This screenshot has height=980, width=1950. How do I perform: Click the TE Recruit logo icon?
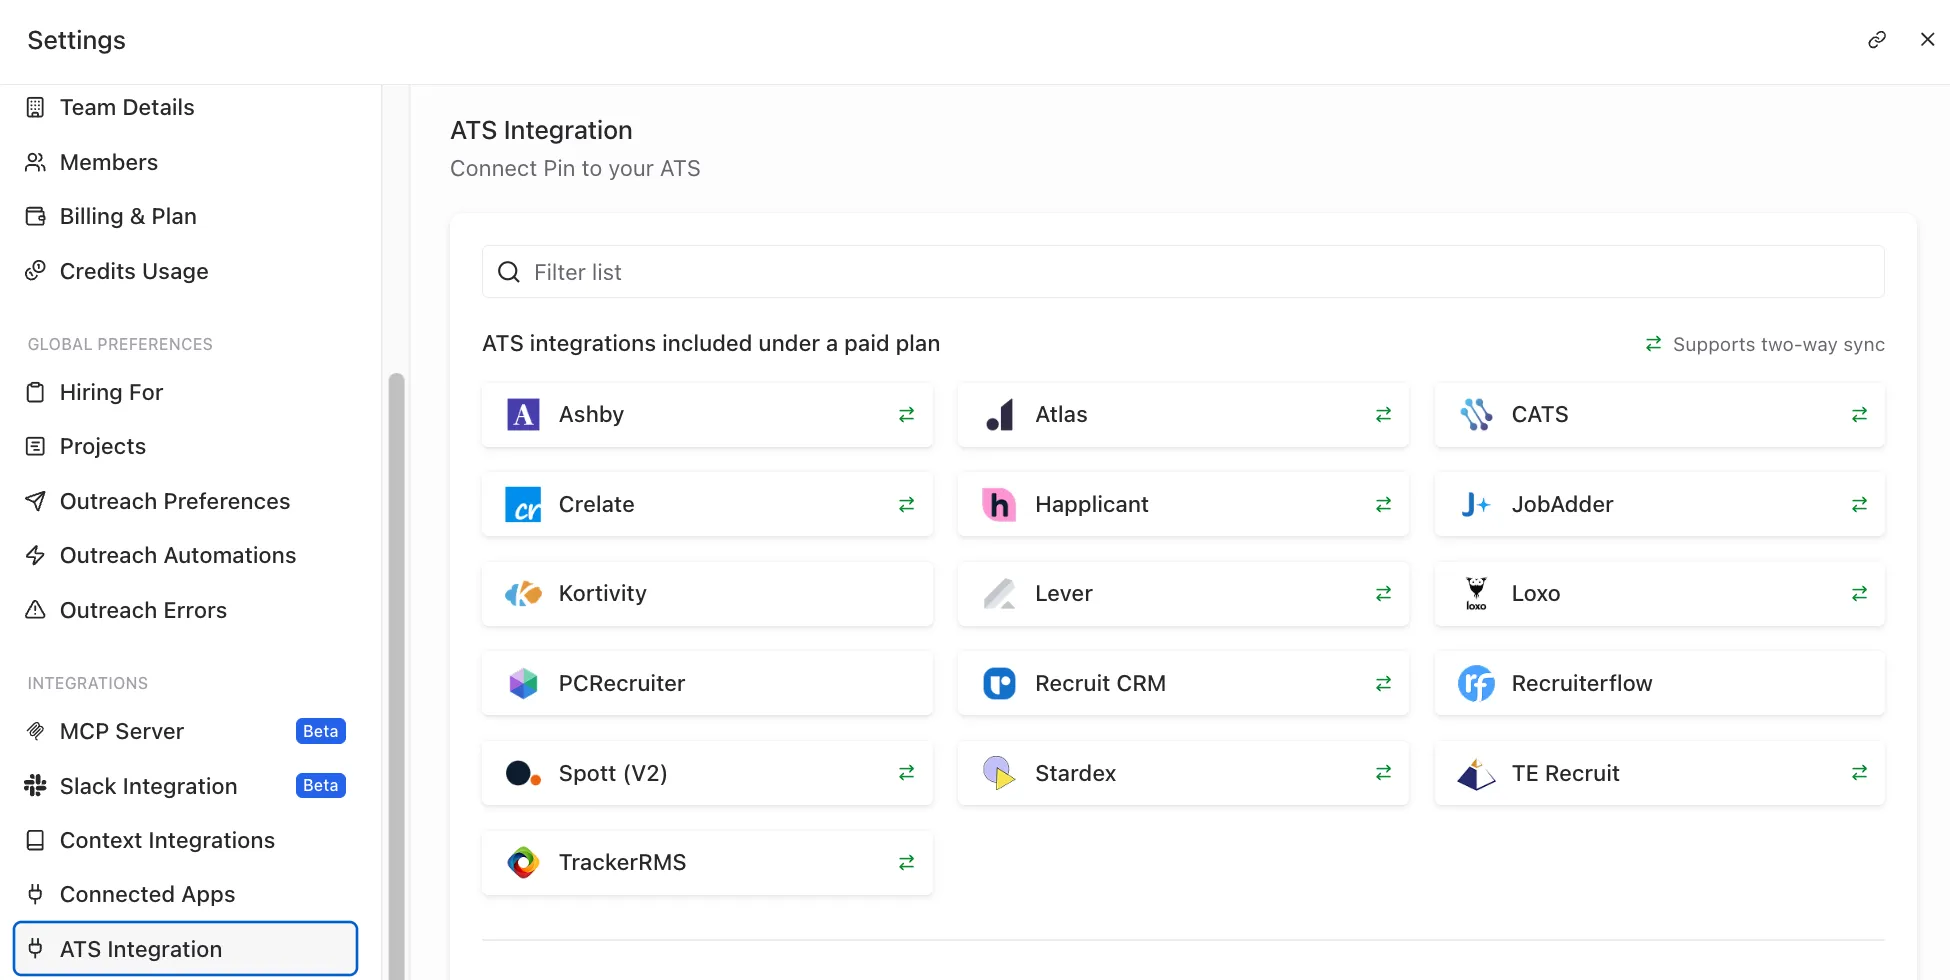pos(1476,773)
